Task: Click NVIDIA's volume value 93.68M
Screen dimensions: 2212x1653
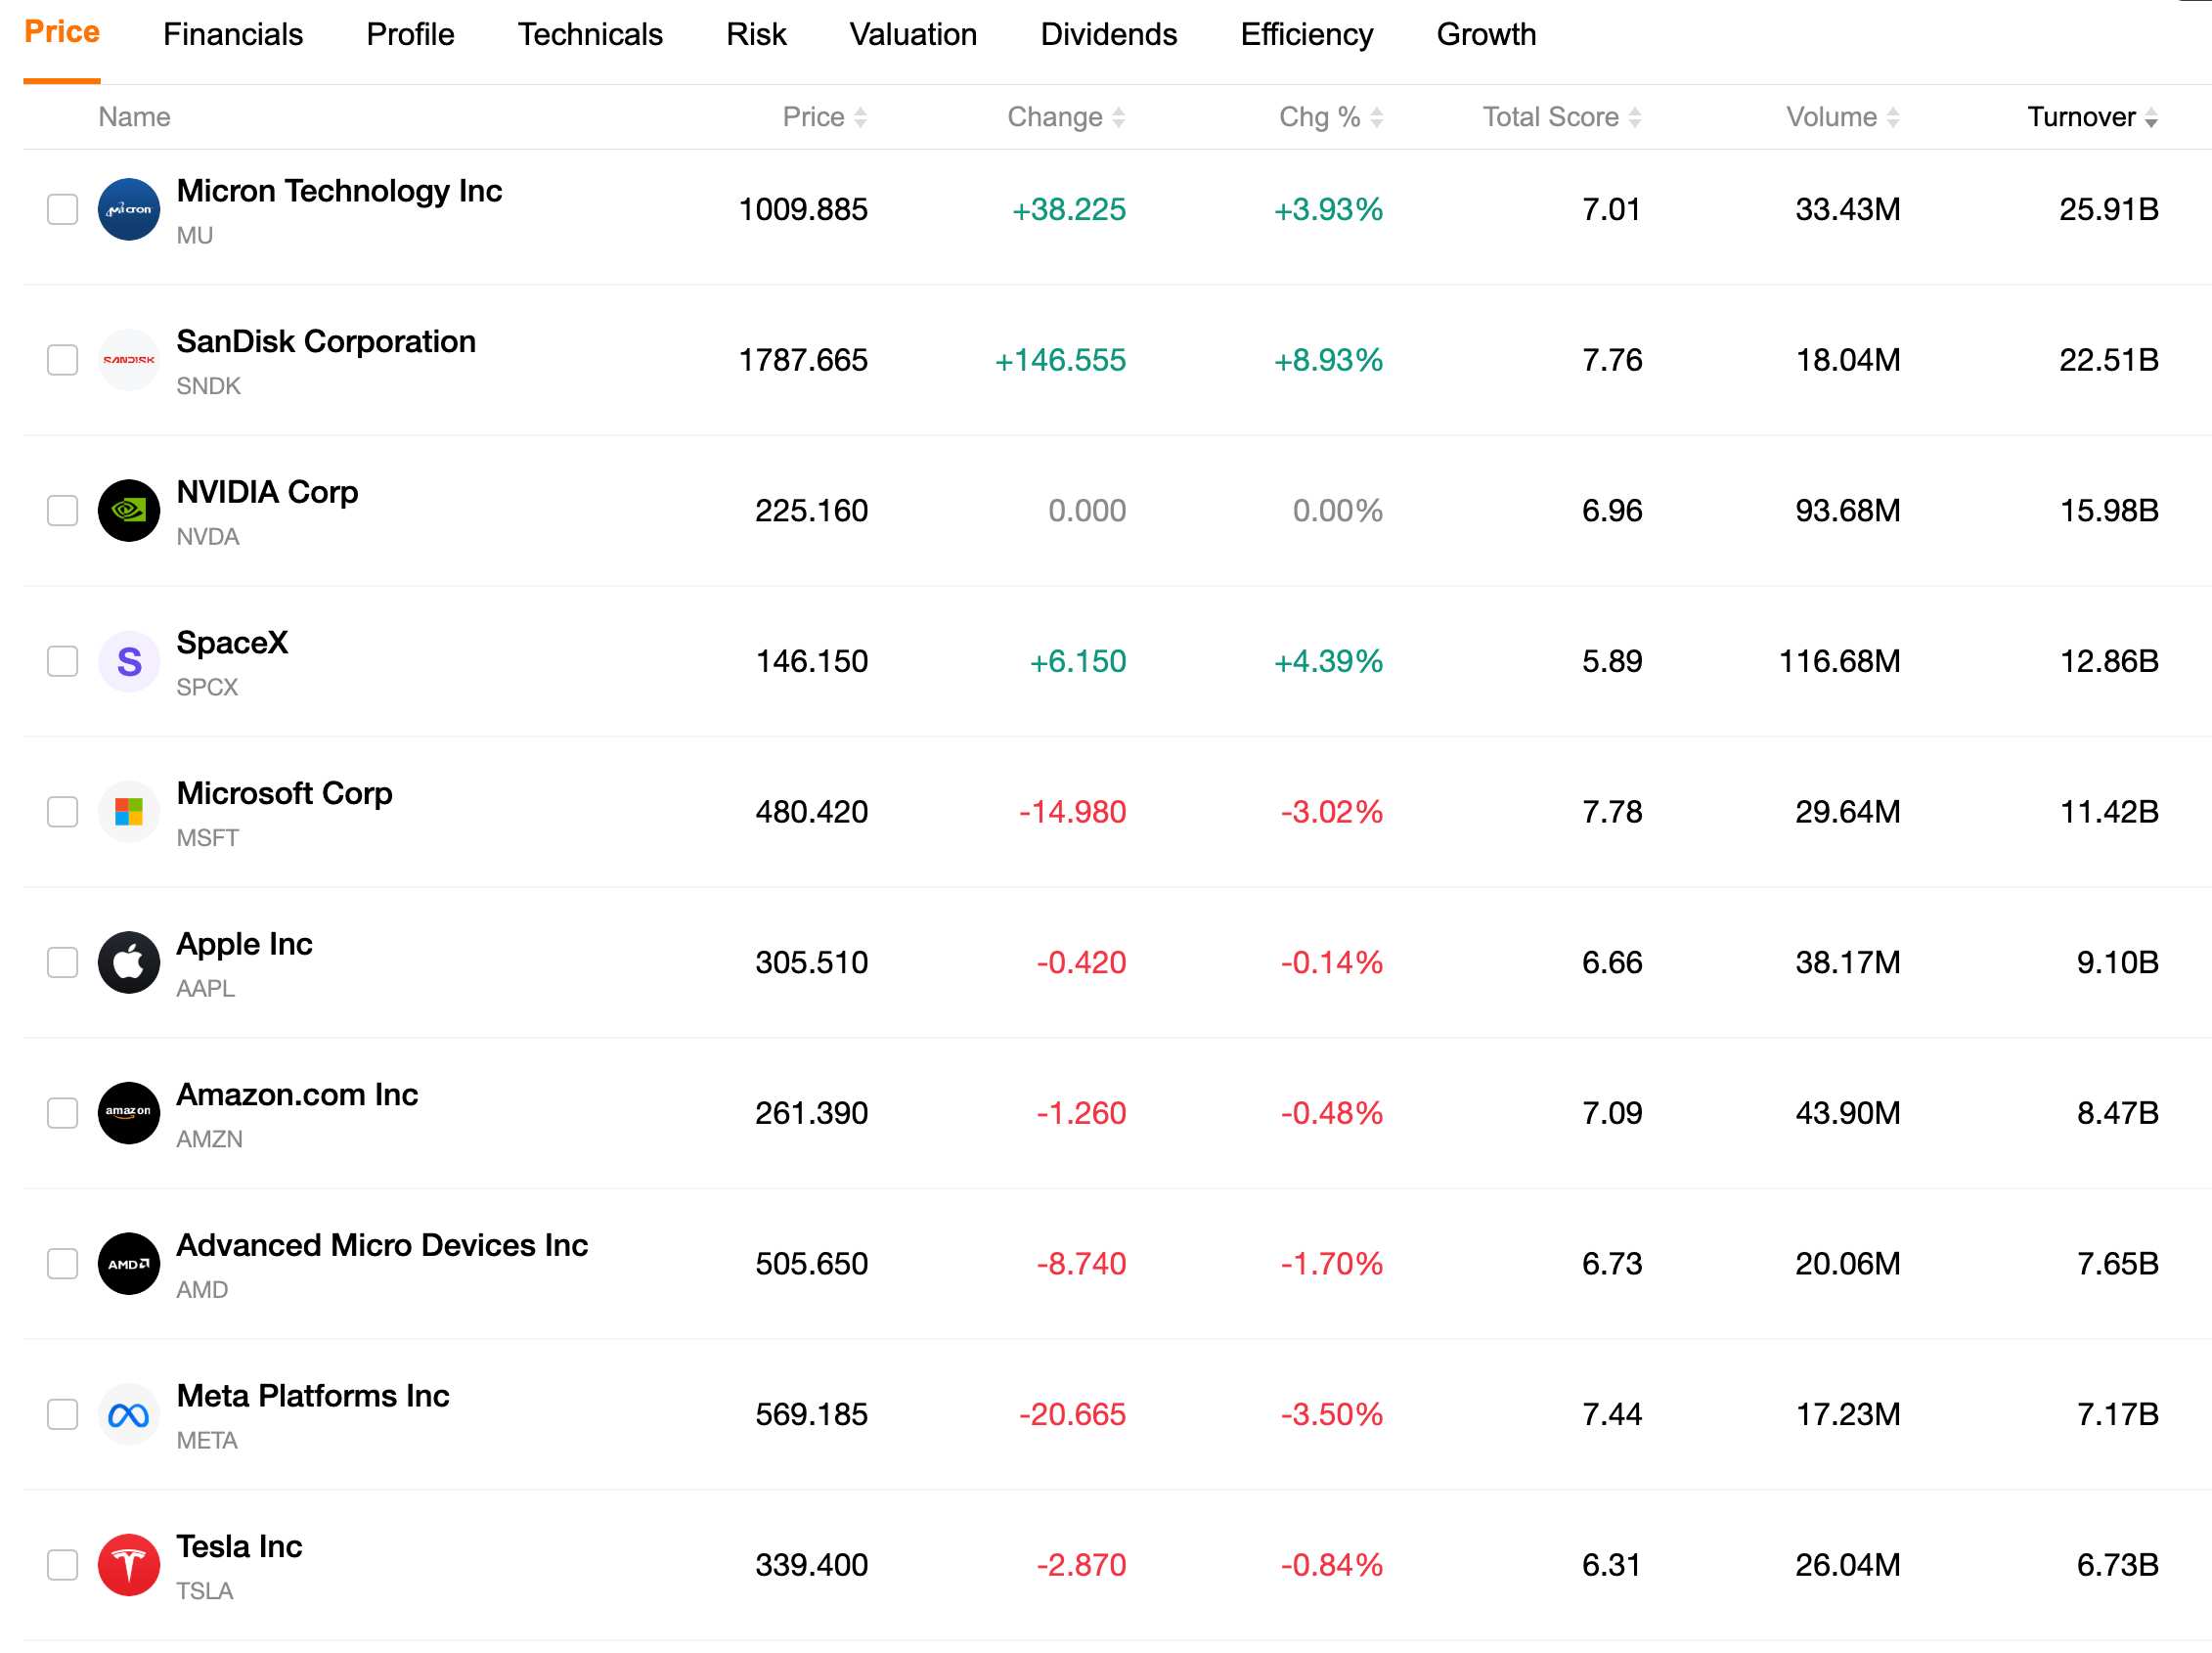Action: tap(1848, 511)
